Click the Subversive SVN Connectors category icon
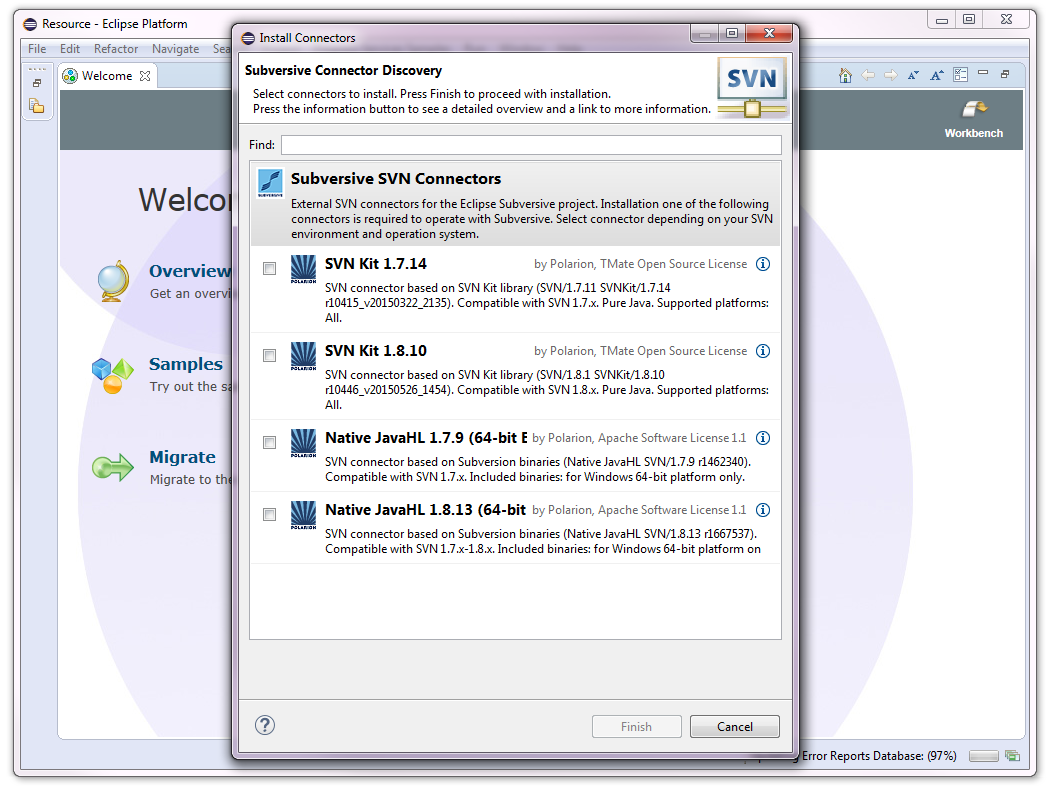Screen dimensions: 1058x797 [270, 183]
